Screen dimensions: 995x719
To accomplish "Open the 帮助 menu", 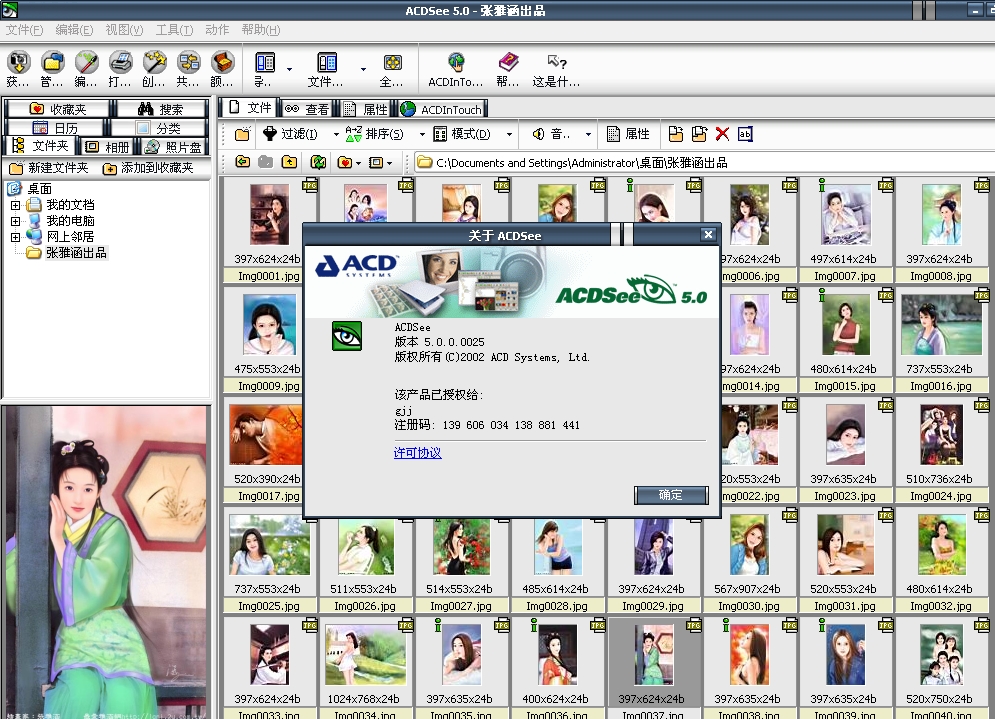I will [261, 30].
